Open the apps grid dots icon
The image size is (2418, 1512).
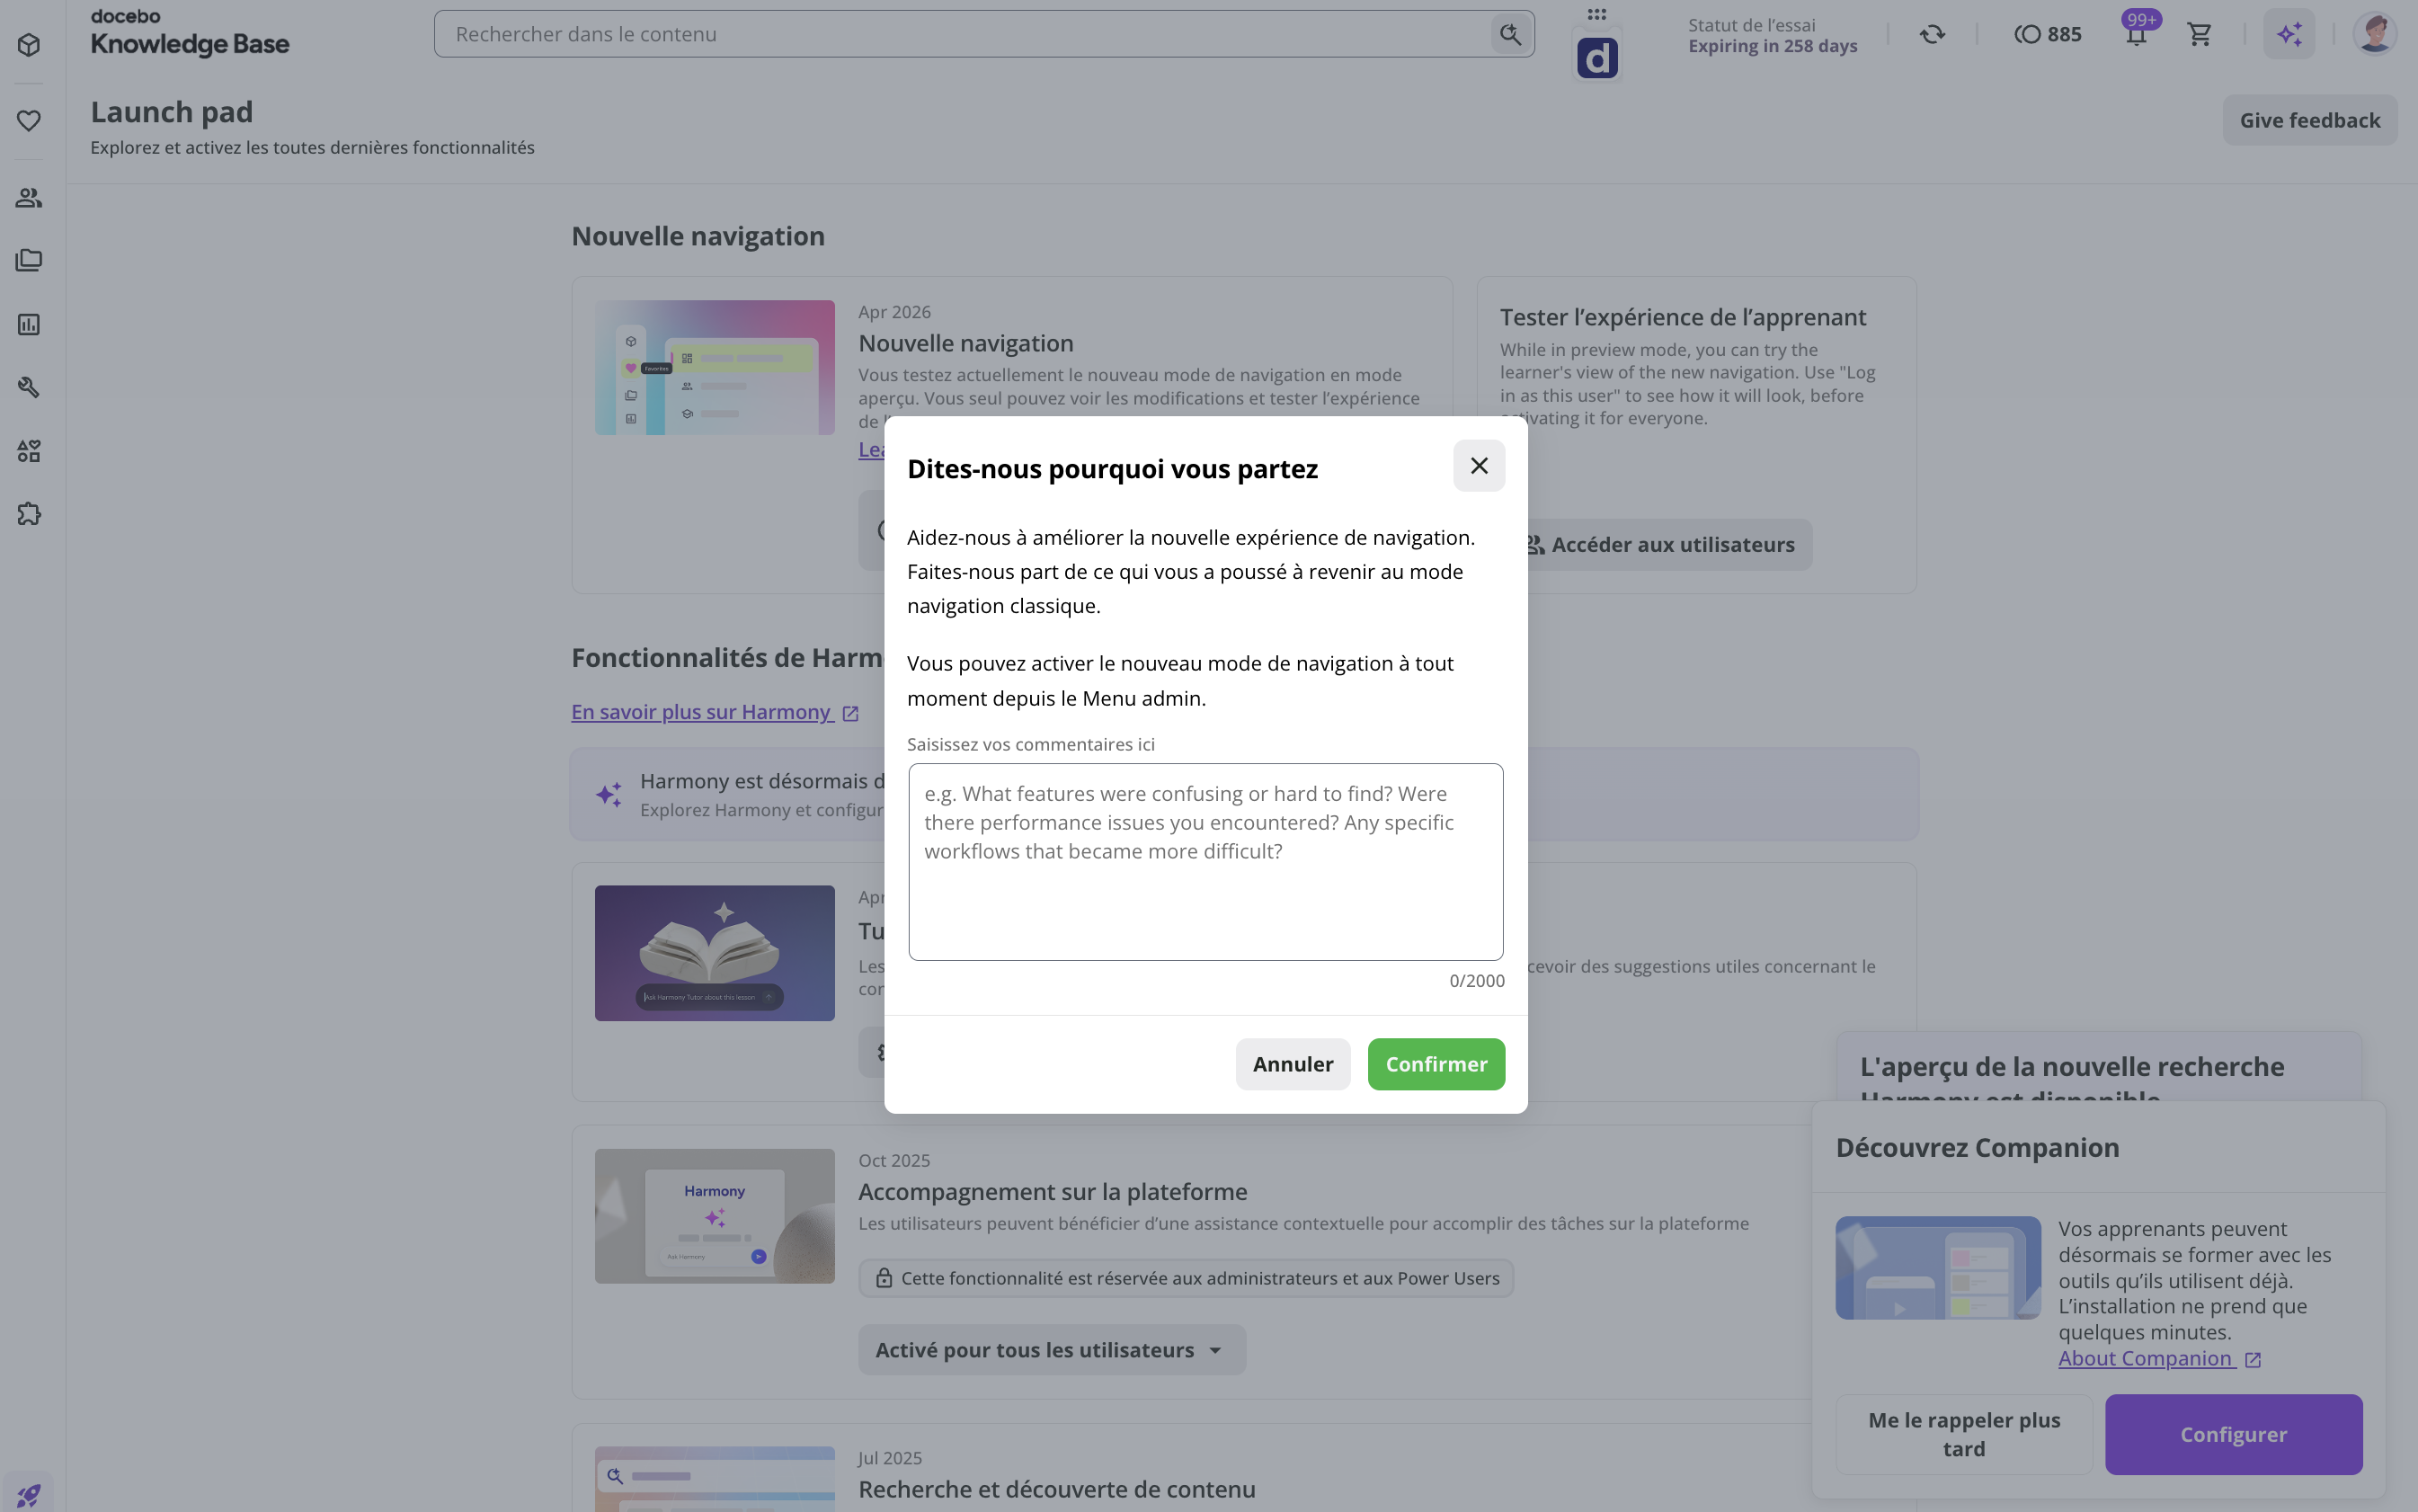pyautogui.click(x=1597, y=14)
